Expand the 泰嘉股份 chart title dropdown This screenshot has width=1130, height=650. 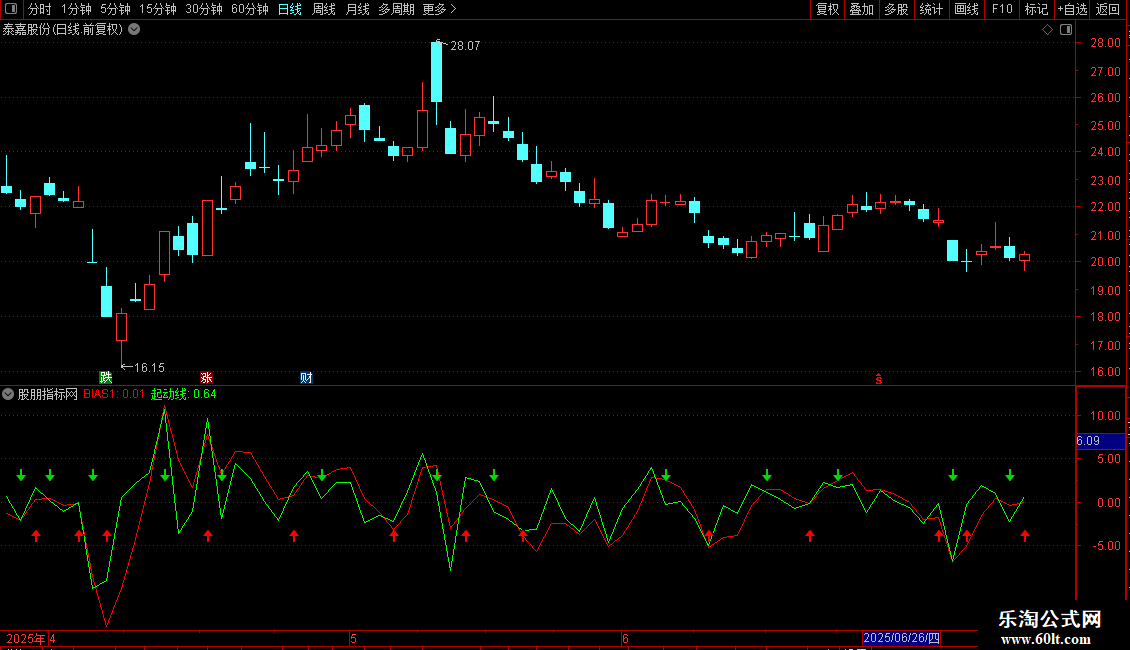tap(134, 30)
